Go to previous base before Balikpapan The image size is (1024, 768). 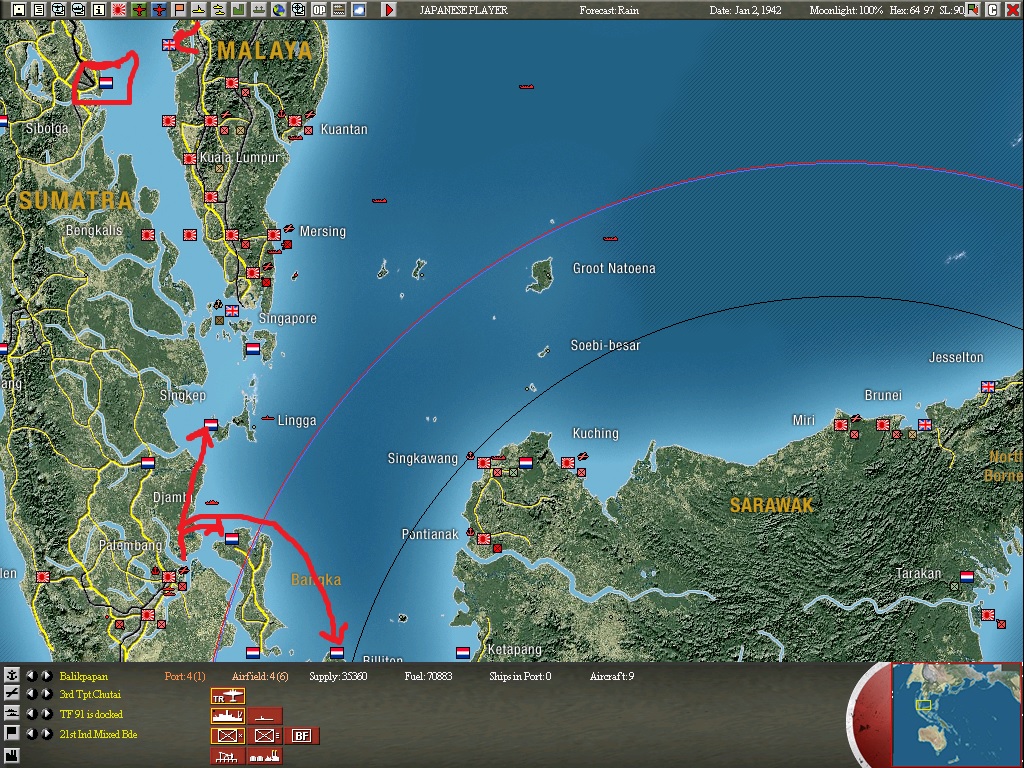point(31,676)
